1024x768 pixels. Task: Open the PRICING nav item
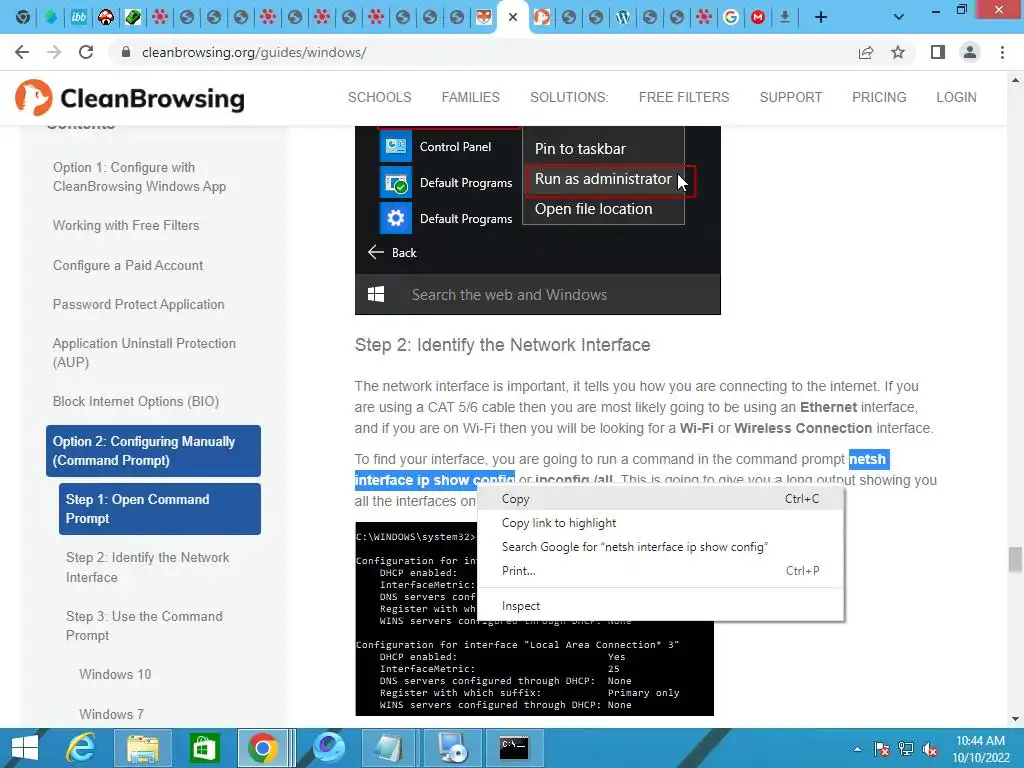pyautogui.click(x=879, y=97)
